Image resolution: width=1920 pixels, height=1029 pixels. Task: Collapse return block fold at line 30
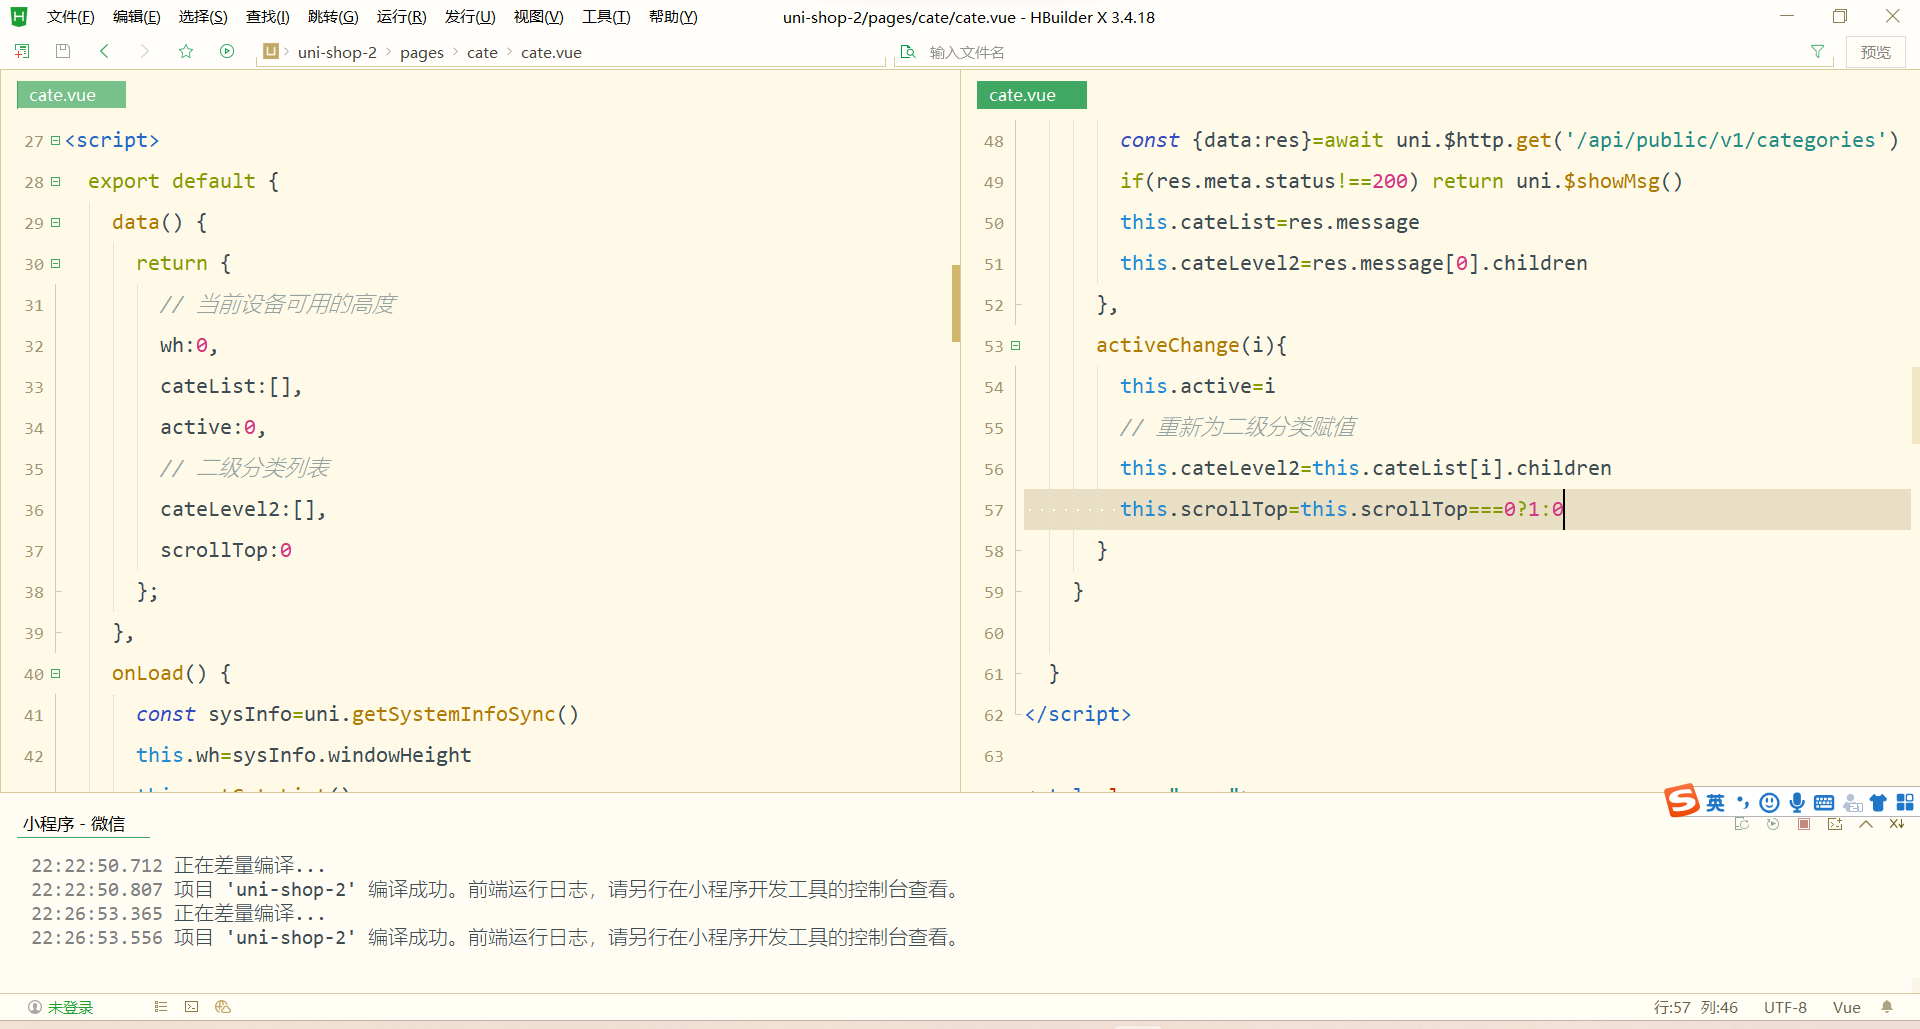click(x=55, y=264)
